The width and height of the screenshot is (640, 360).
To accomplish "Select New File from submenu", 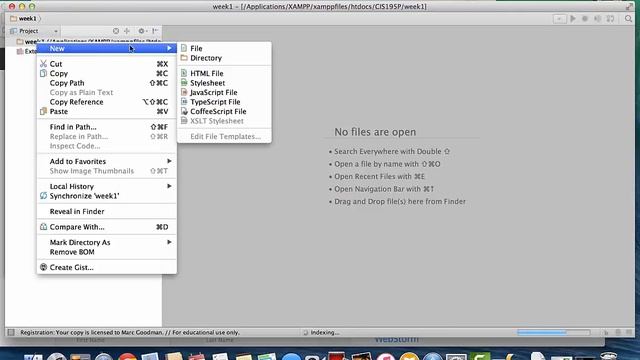I will (x=224, y=48).
